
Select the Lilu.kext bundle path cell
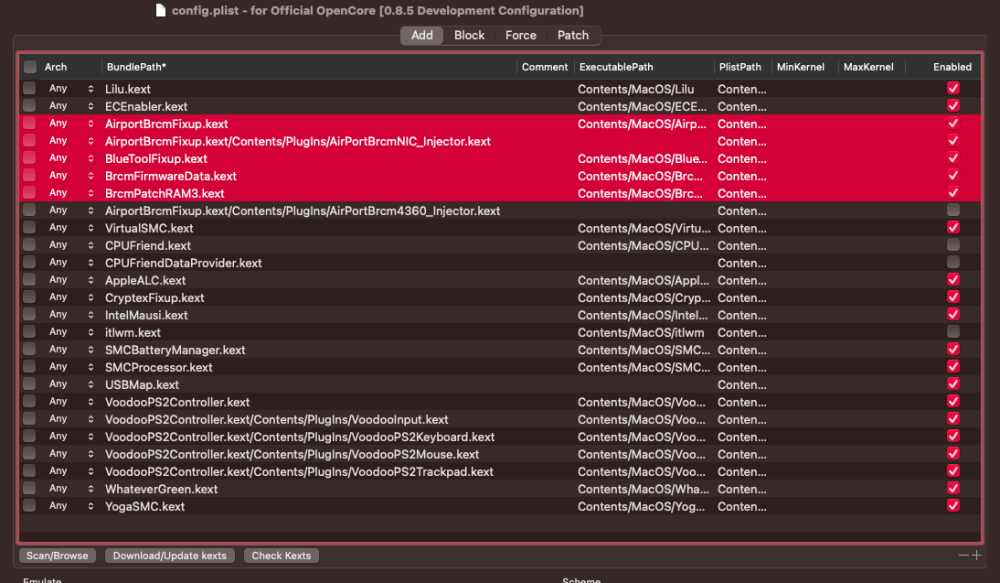click(x=128, y=89)
